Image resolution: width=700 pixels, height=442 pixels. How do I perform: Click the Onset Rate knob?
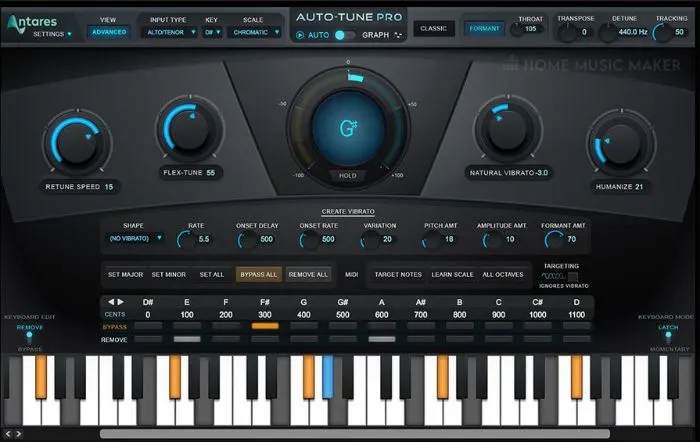308,240
